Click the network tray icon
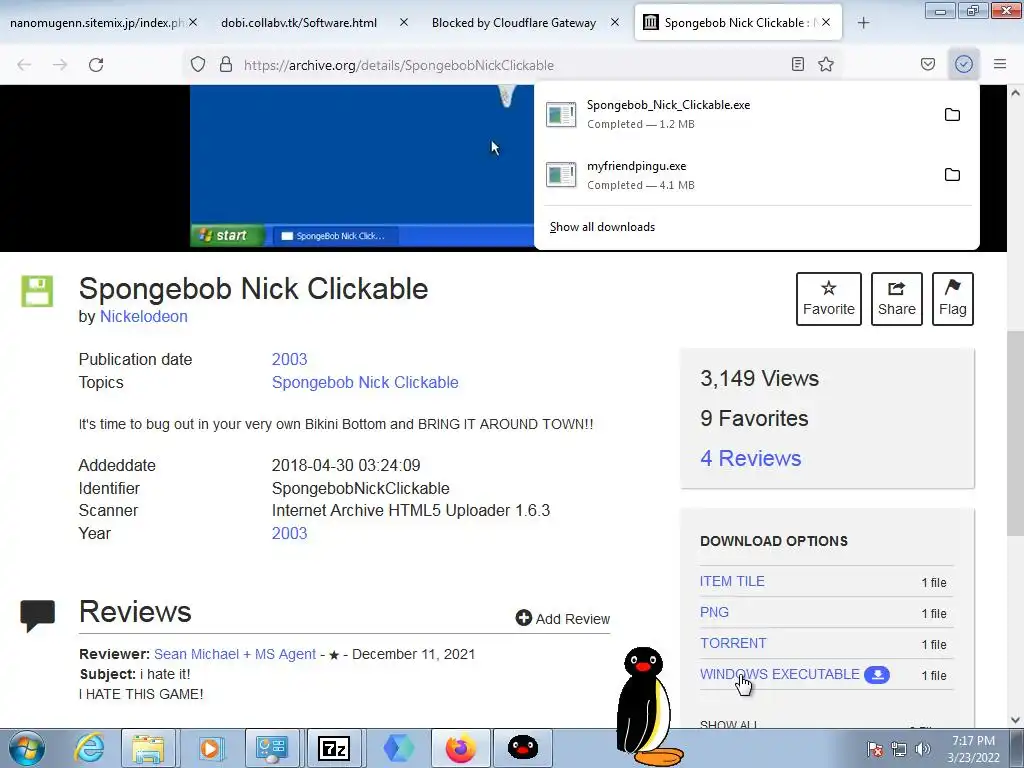 pyautogui.click(x=899, y=749)
